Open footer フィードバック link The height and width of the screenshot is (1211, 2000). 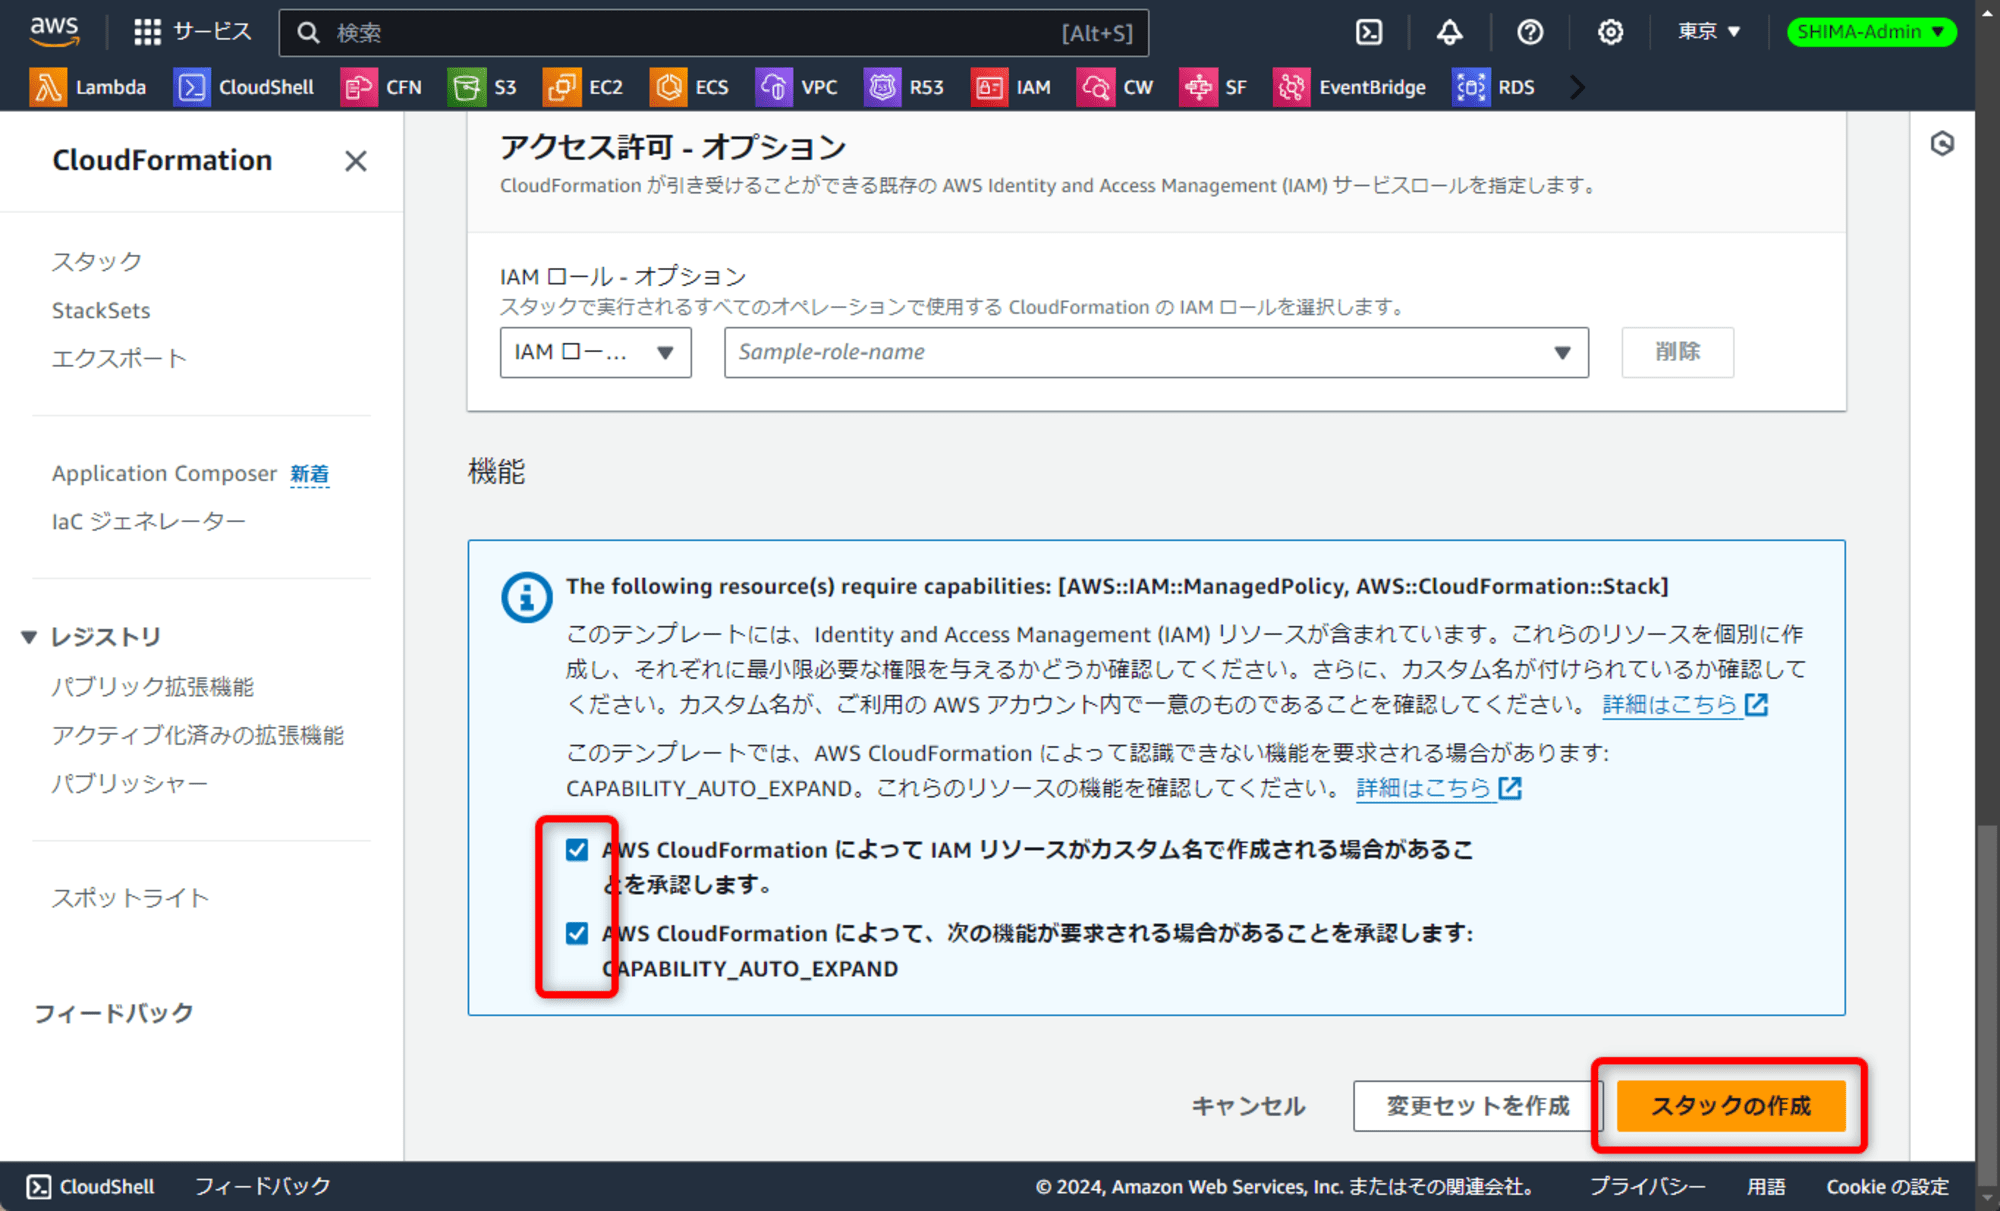coord(262,1186)
